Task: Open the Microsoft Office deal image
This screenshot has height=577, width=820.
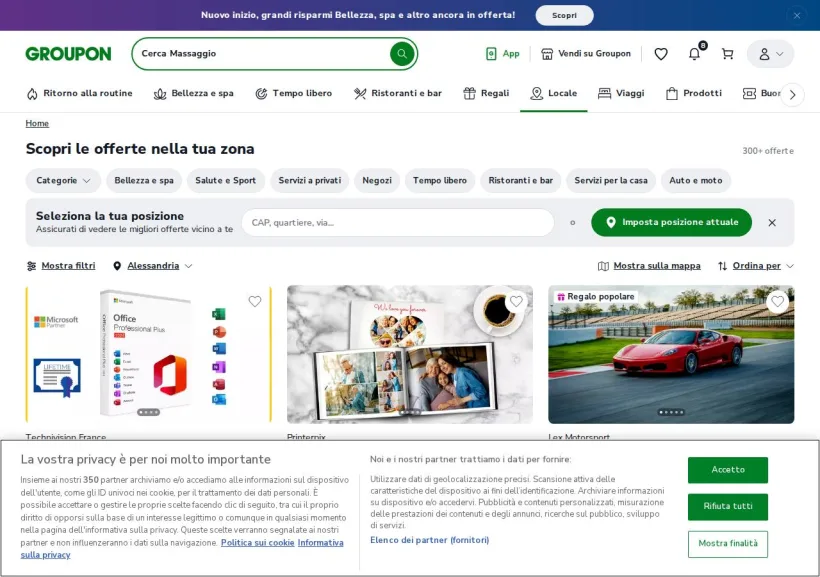Action: pos(149,354)
